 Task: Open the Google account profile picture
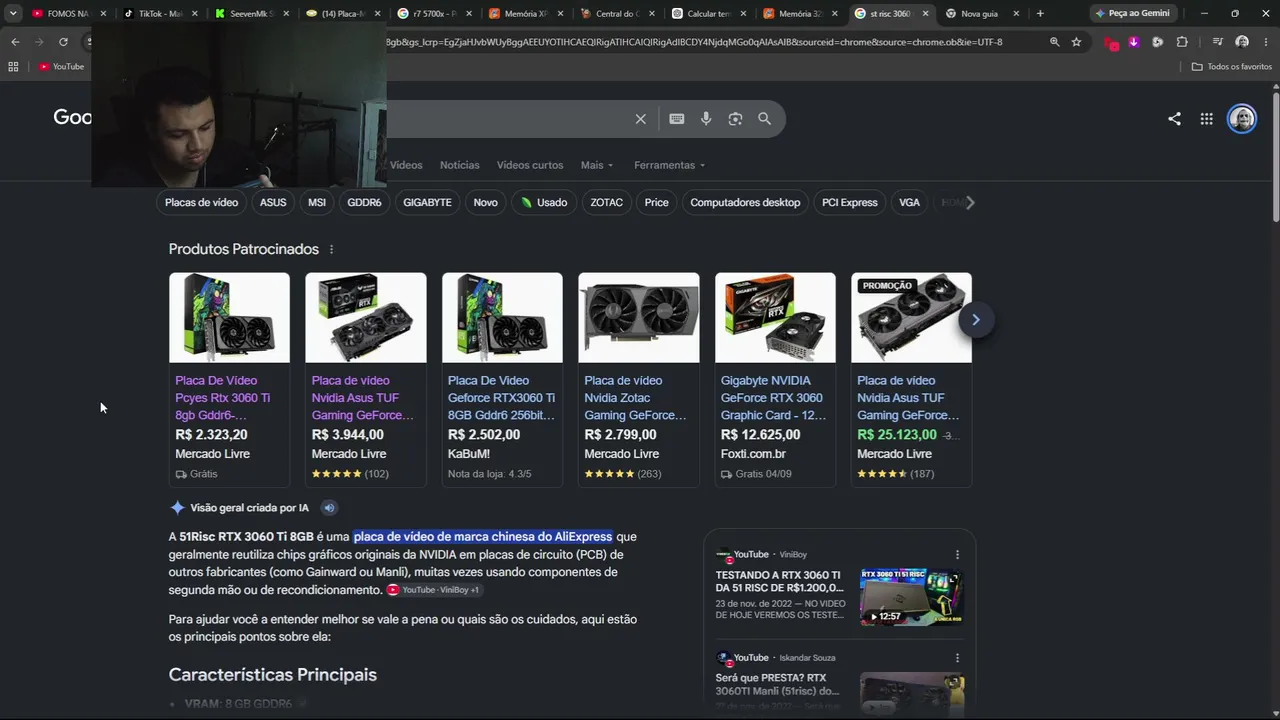[x=1242, y=119]
